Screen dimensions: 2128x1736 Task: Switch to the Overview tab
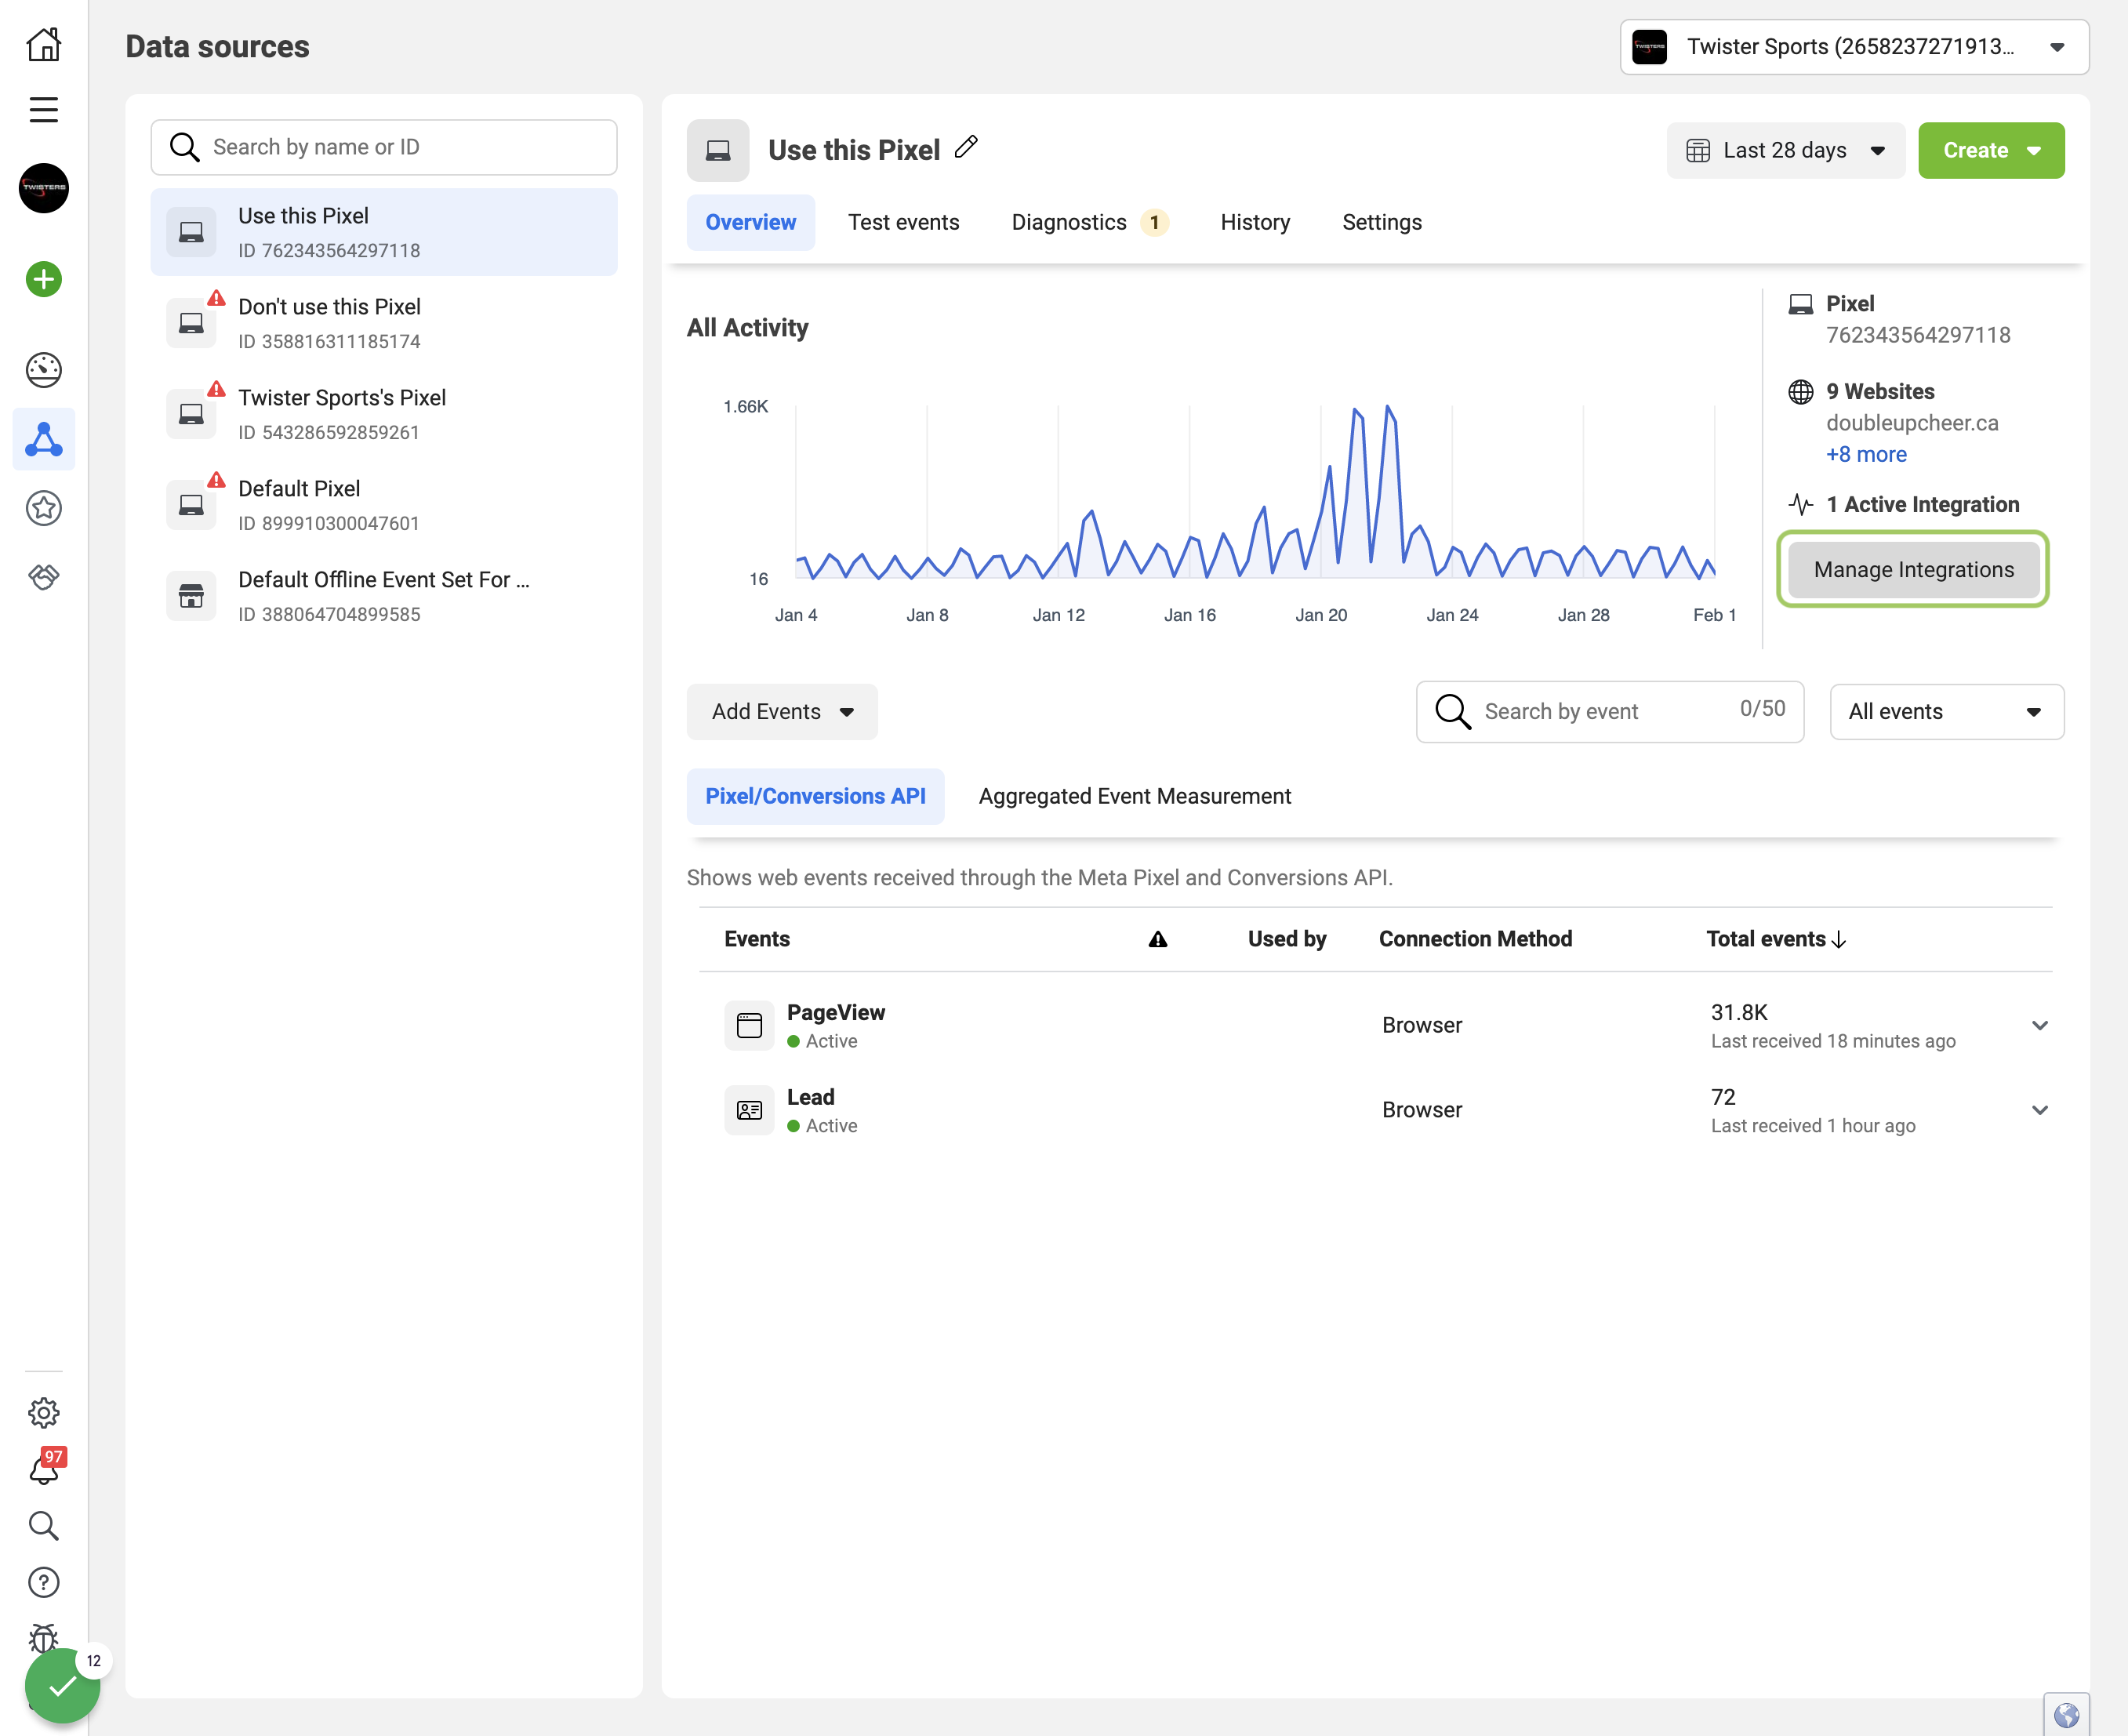pos(751,222)
